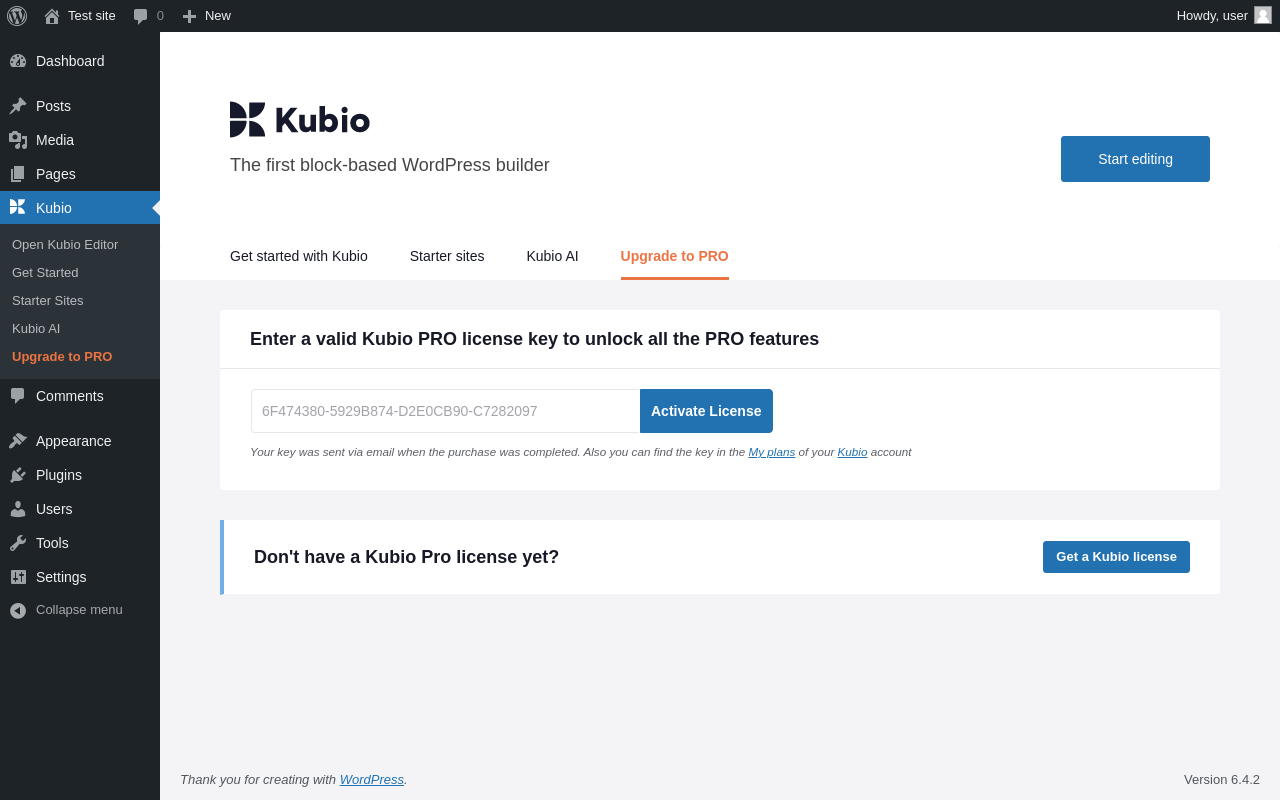Click the user avatar in admin bar
The width and height of the screenshot is (1280, 800).
(x=1263, y=15)
